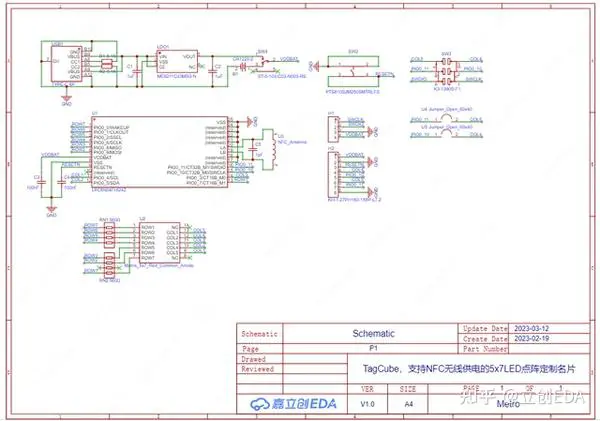Image resolution: width=600 pixels, height=421 pixels.
Task: Click the PIO0_0/WAKEUP pin label on U1
Action: (x=112, y=127)
